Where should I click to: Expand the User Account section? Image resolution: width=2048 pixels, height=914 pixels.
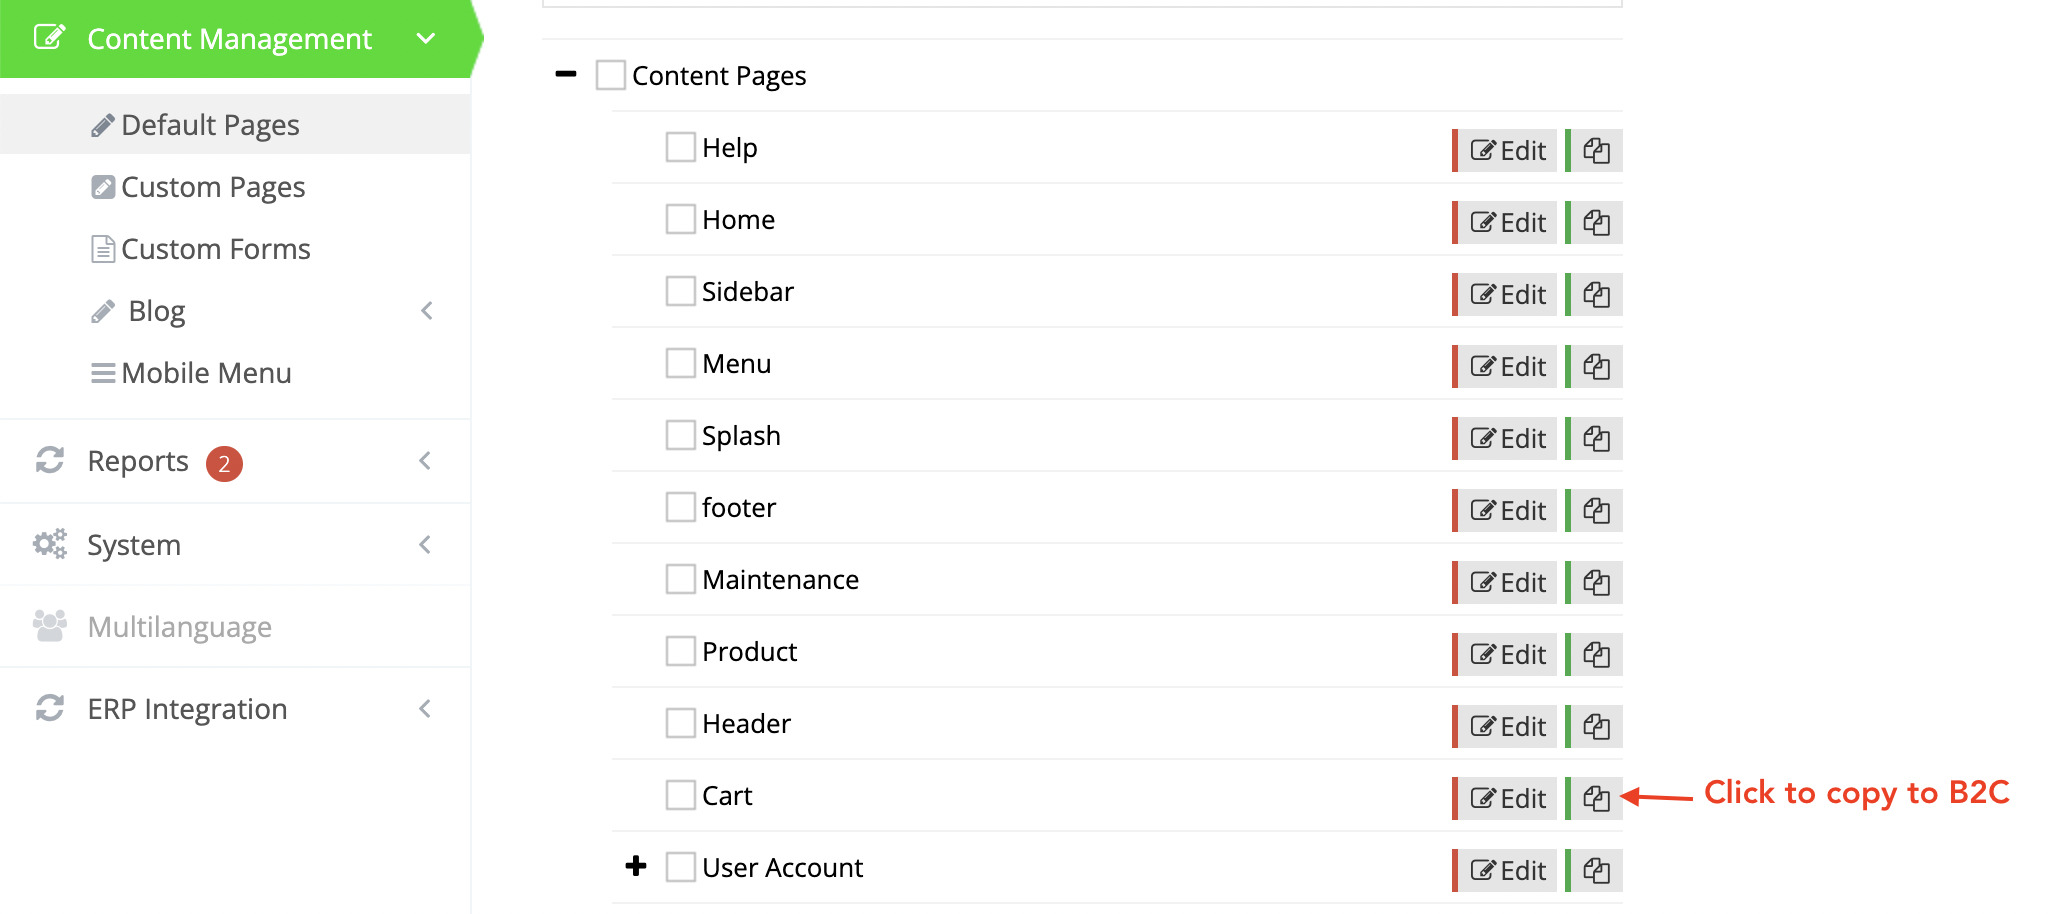636,867
